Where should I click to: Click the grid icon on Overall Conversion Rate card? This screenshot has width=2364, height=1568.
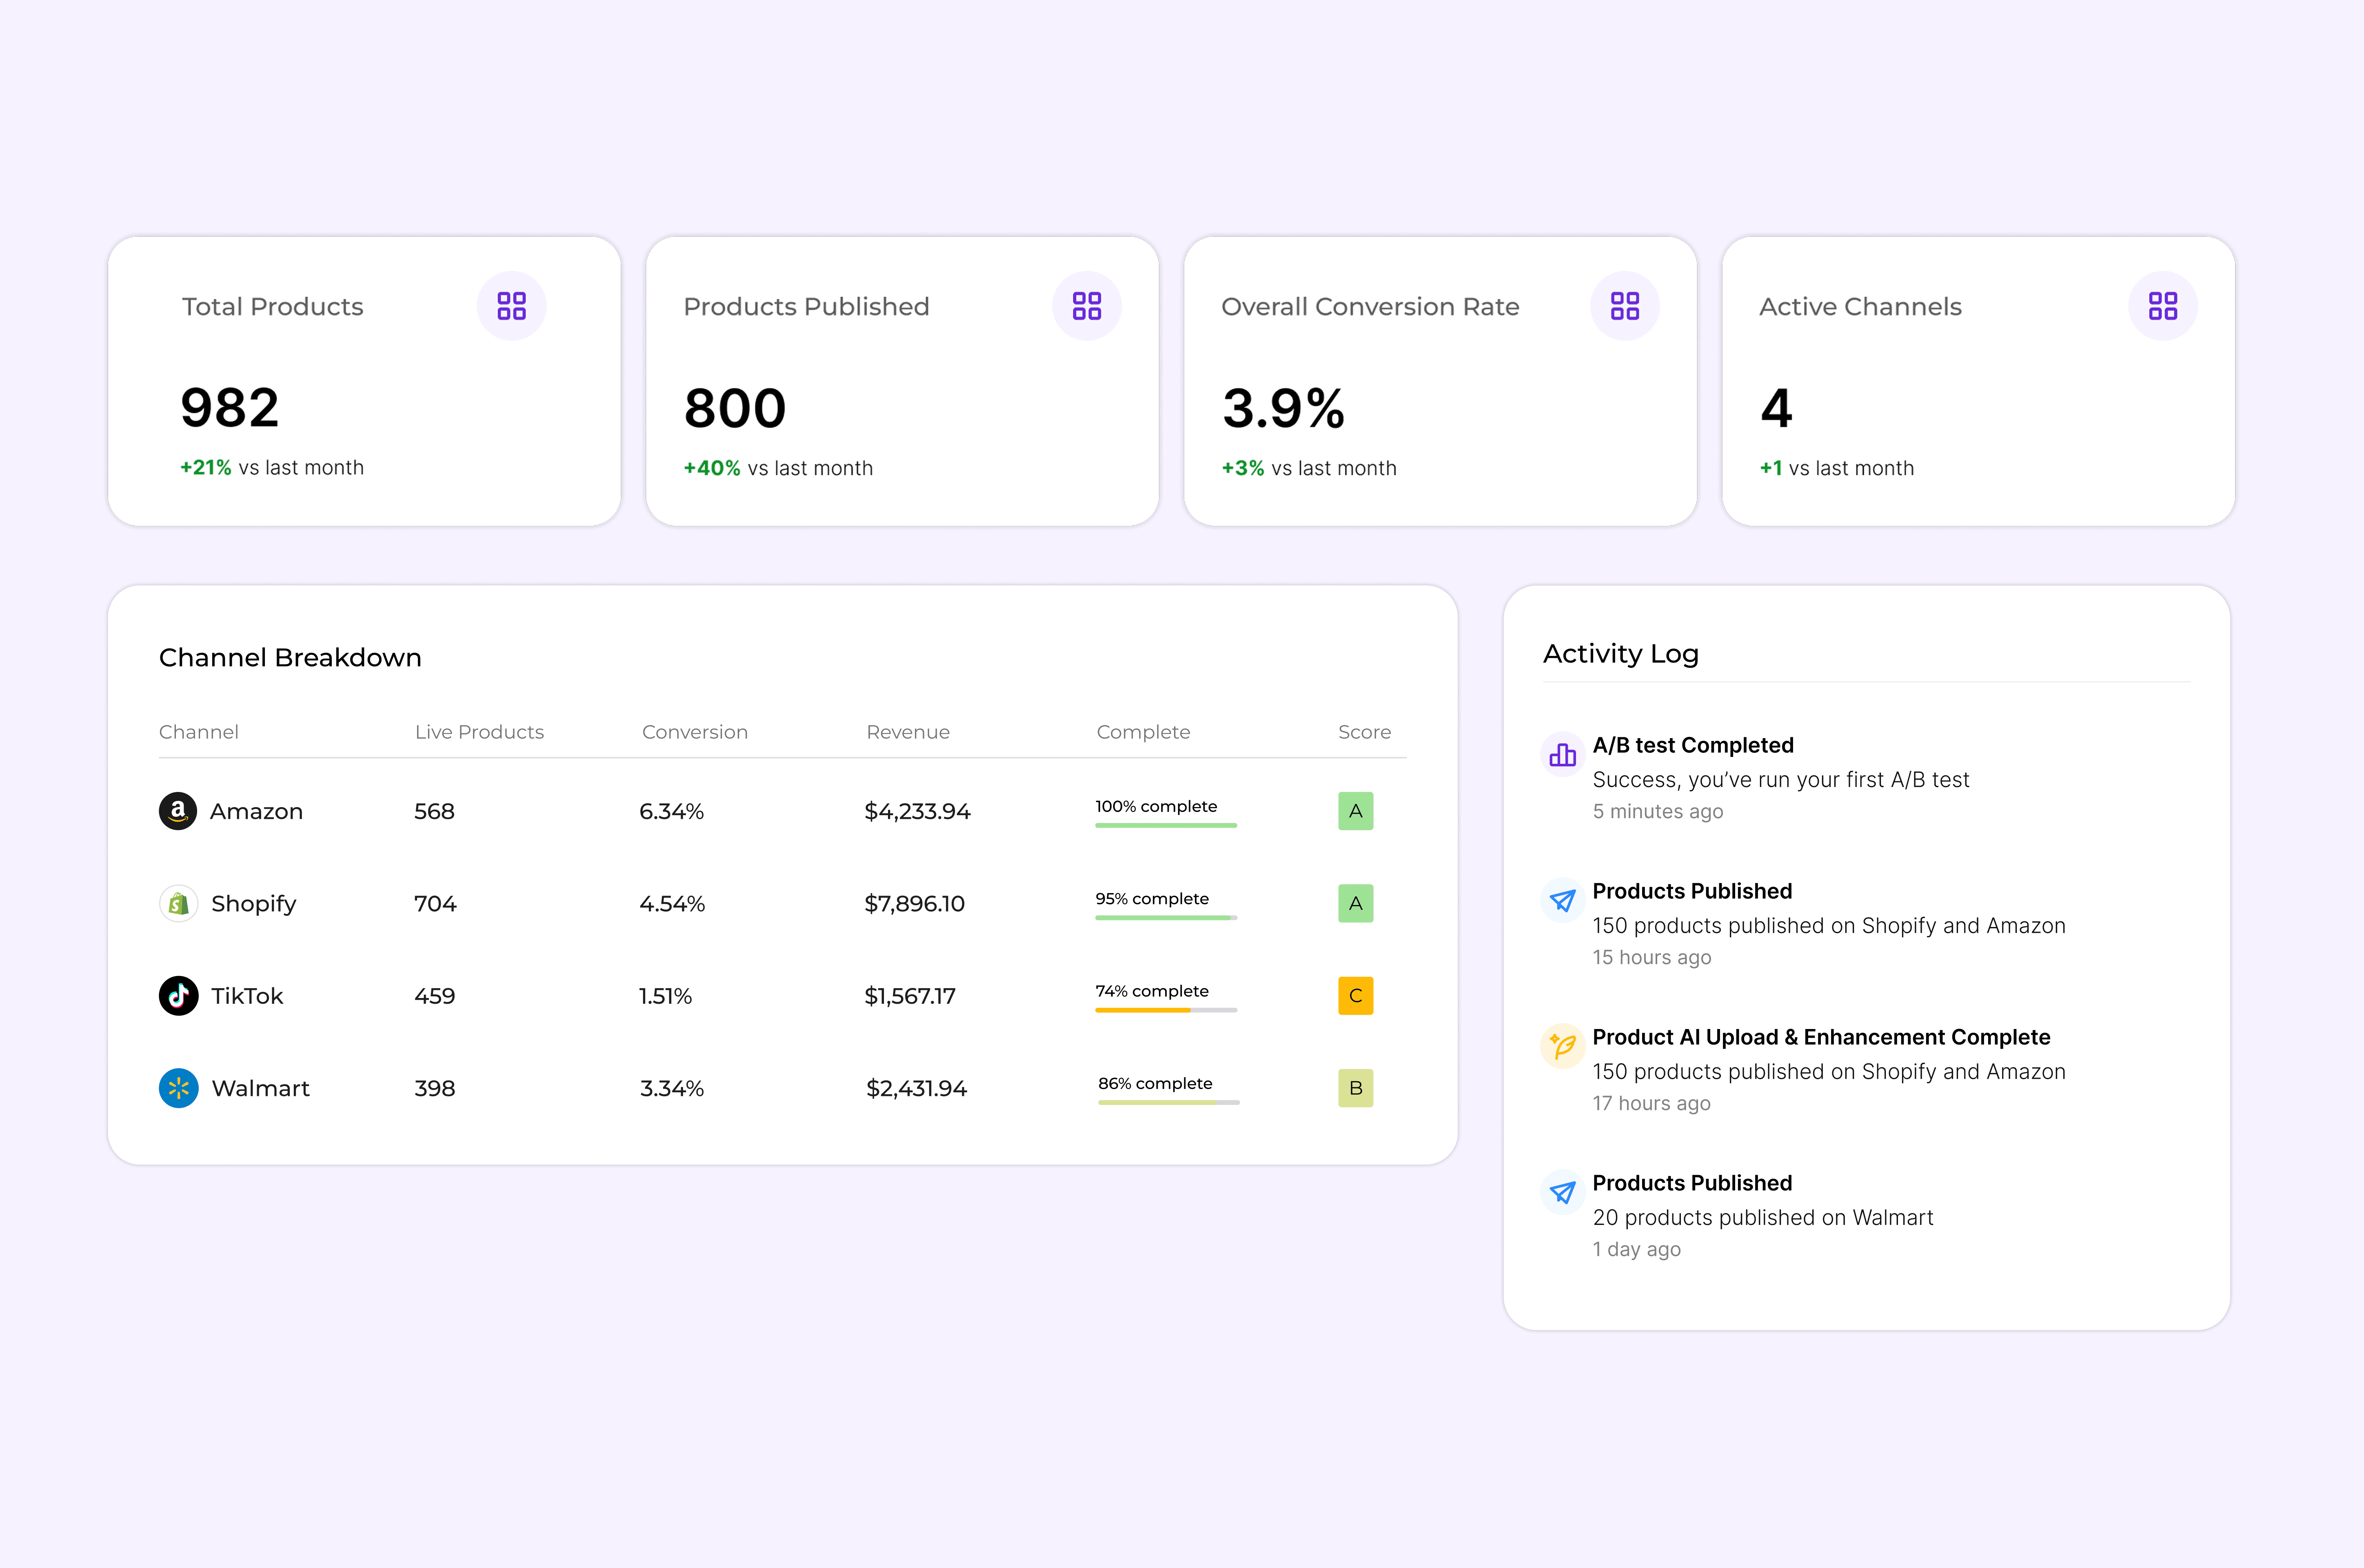click(1625, 306)
